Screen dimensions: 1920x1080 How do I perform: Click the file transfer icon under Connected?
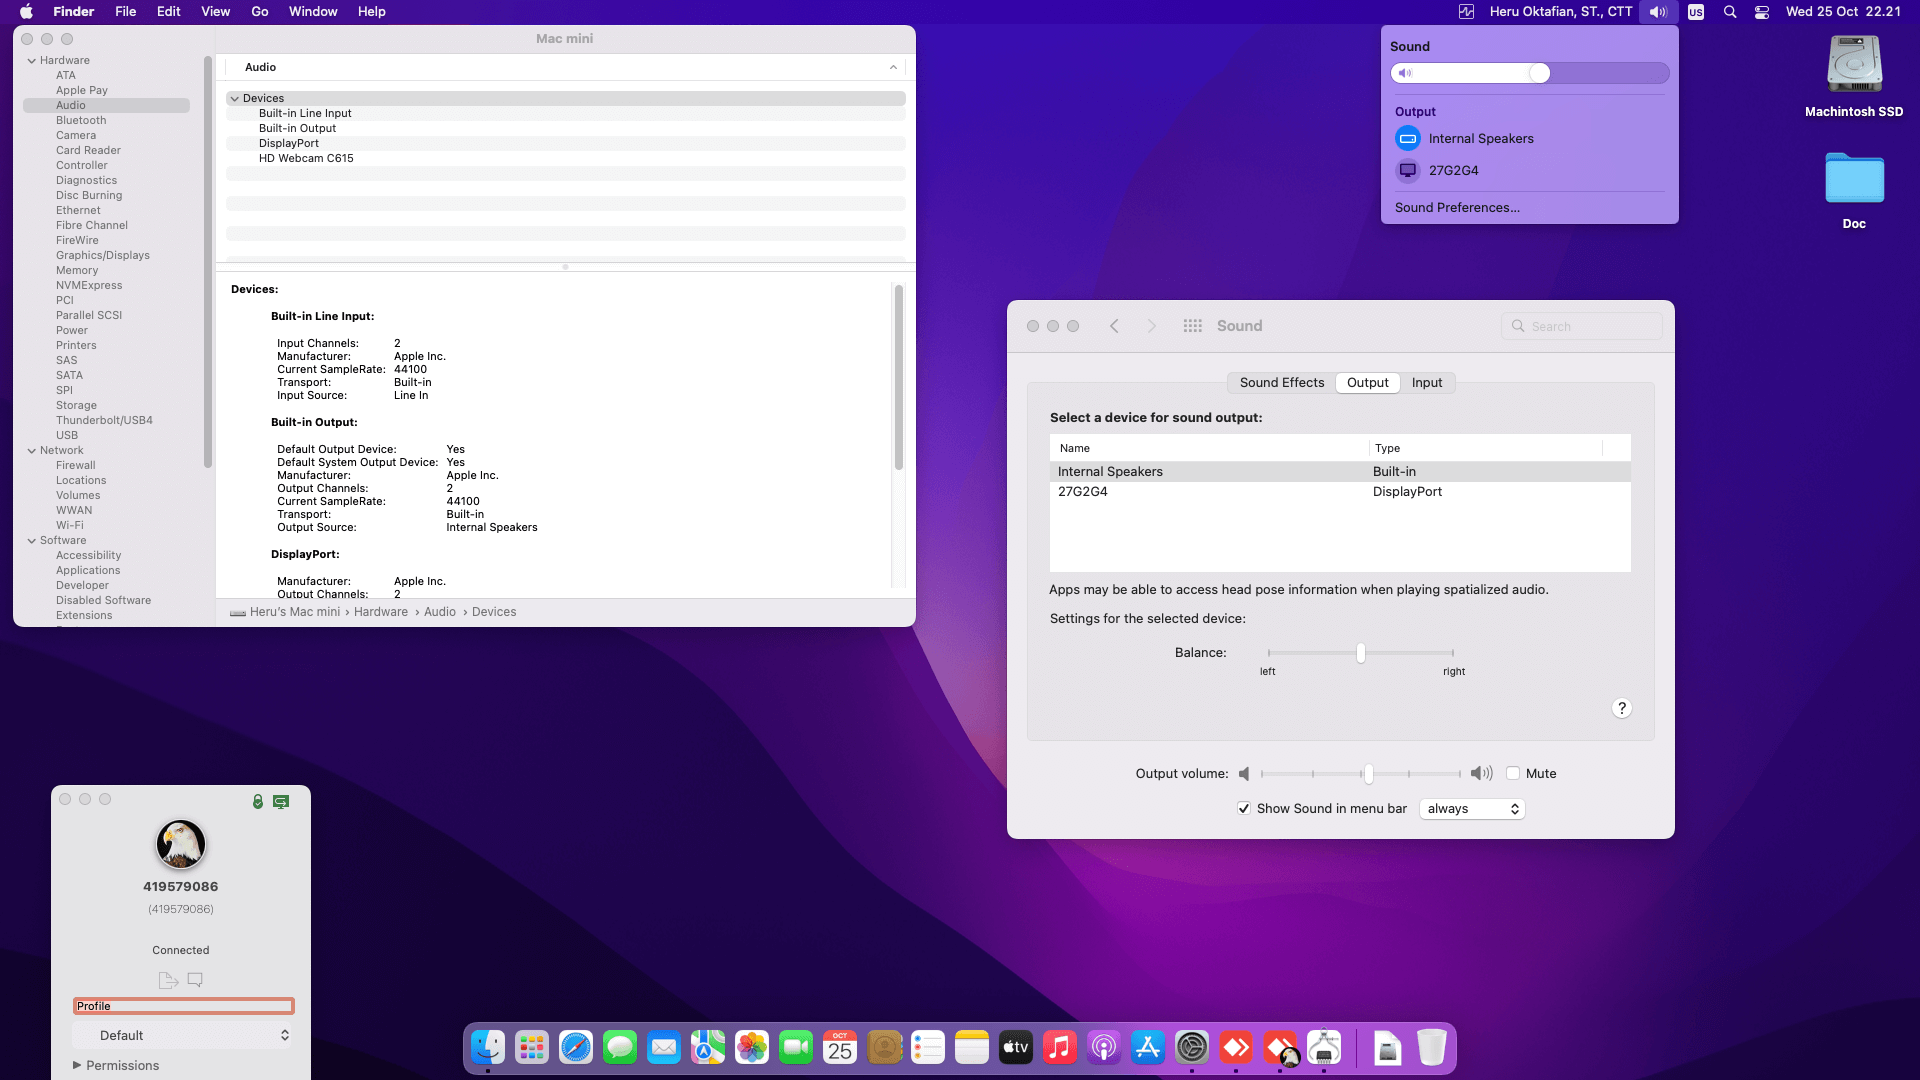(x=168, y=980)
